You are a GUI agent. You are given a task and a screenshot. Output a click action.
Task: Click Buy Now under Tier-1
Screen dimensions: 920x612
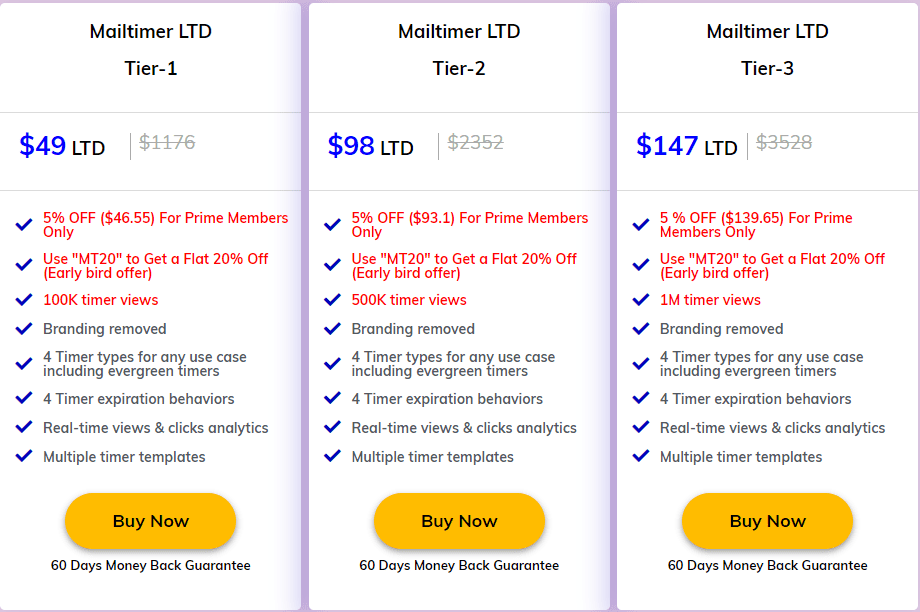point(150,521)
